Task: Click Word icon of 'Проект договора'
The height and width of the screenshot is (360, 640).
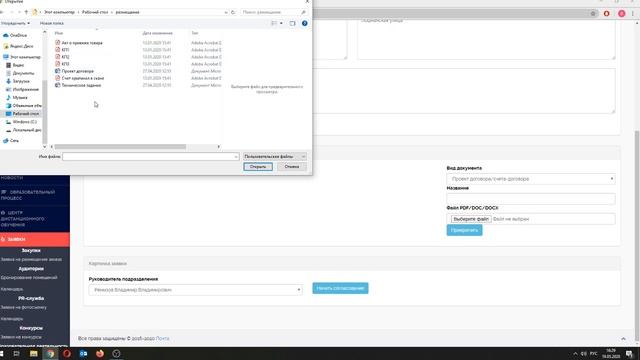Action: point(58,71)
